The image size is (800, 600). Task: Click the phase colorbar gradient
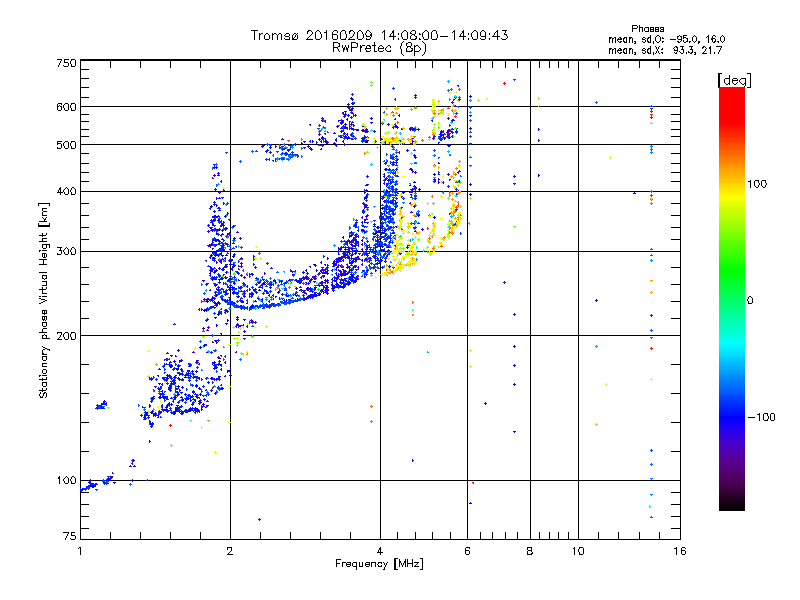(x=732, y=299)
